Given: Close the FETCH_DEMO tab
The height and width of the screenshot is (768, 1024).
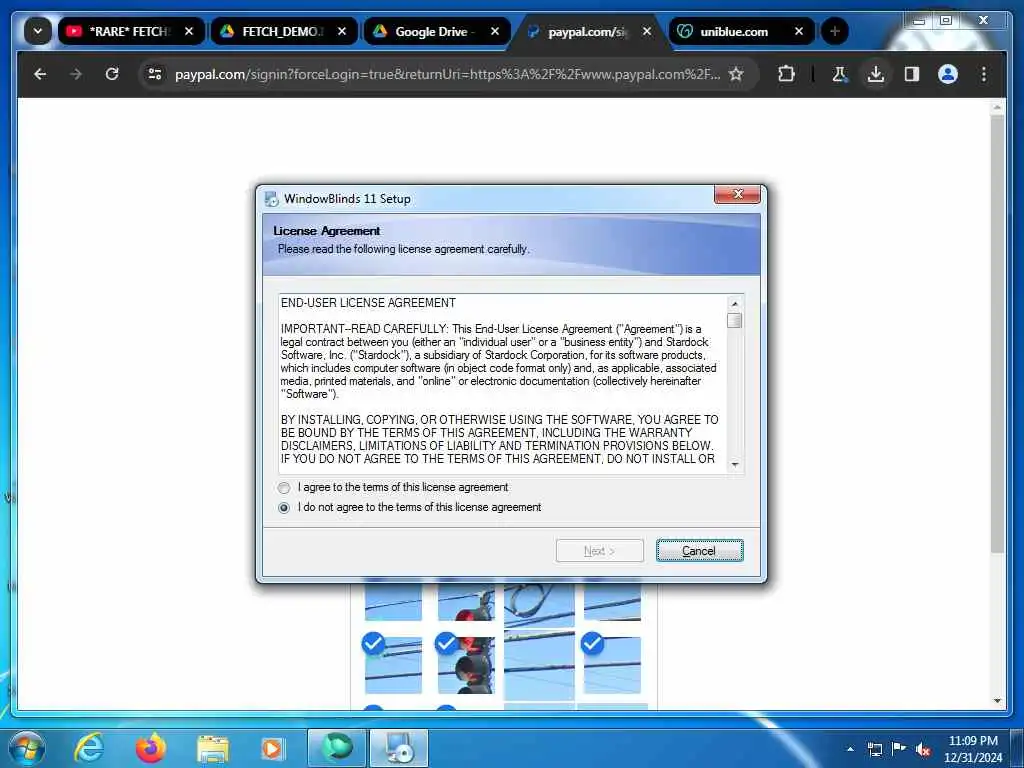Looking at the screenshot, I should (342, 31).
